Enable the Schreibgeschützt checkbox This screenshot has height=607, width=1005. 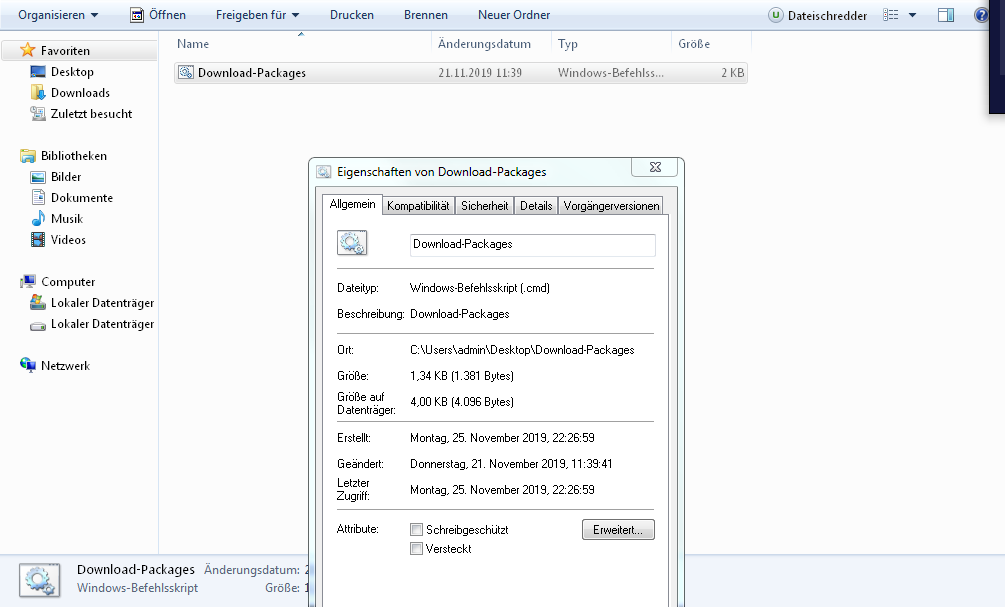417,529
